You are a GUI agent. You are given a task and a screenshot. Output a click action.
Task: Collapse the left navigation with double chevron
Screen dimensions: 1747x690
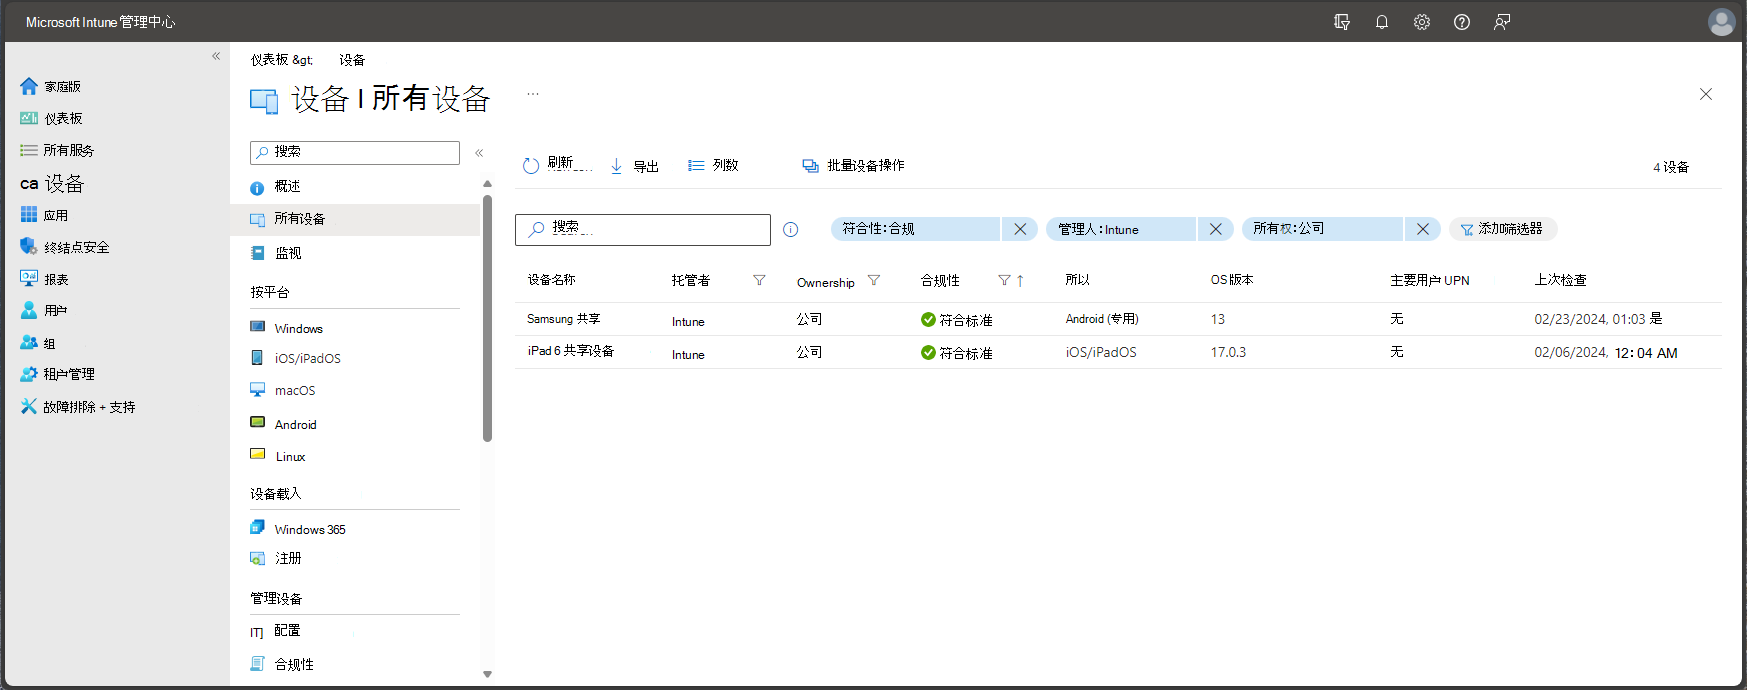216,56
